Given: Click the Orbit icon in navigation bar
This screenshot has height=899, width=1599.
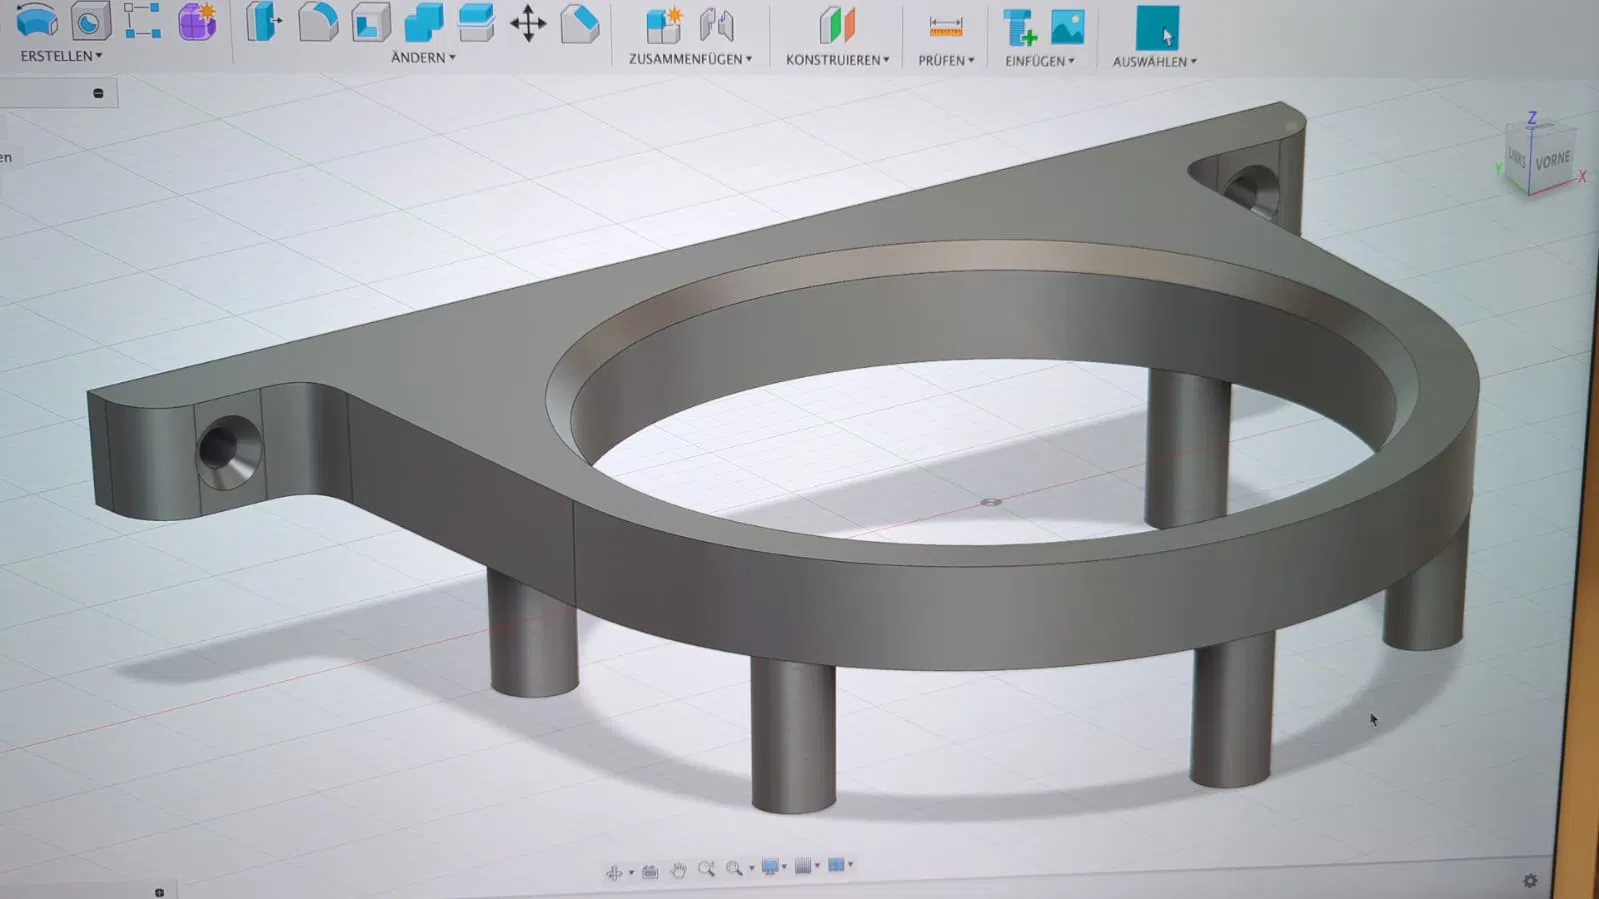Looking at the screenshot, I should 614,872.
